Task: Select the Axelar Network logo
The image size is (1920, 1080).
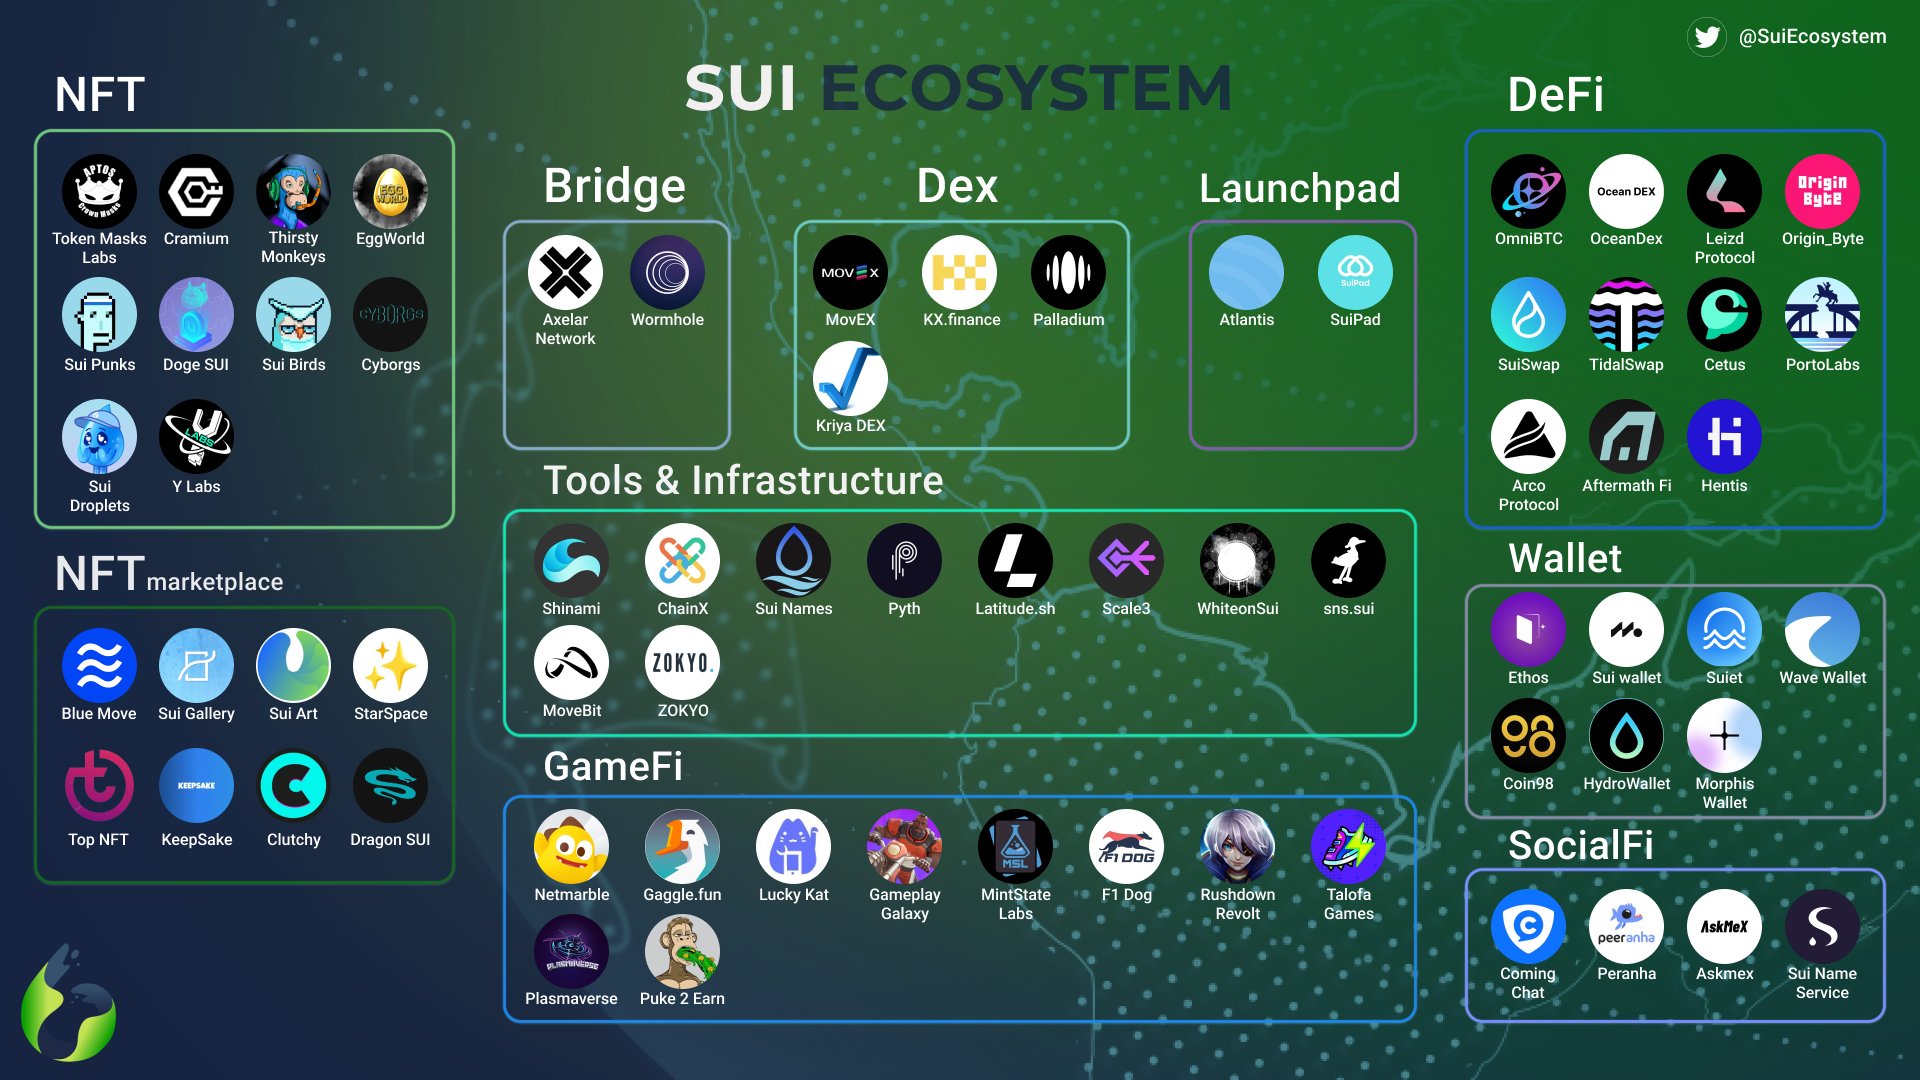Action: [x=565, y=273]
